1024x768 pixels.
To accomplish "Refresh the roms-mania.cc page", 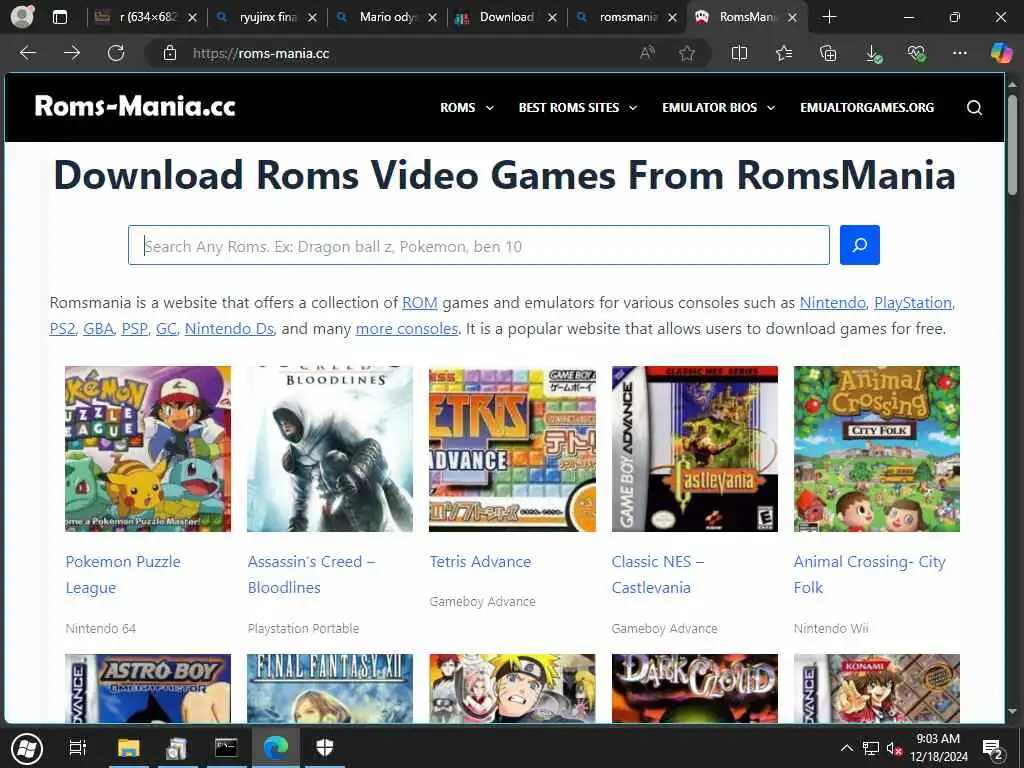I will (x=116, y=53).
